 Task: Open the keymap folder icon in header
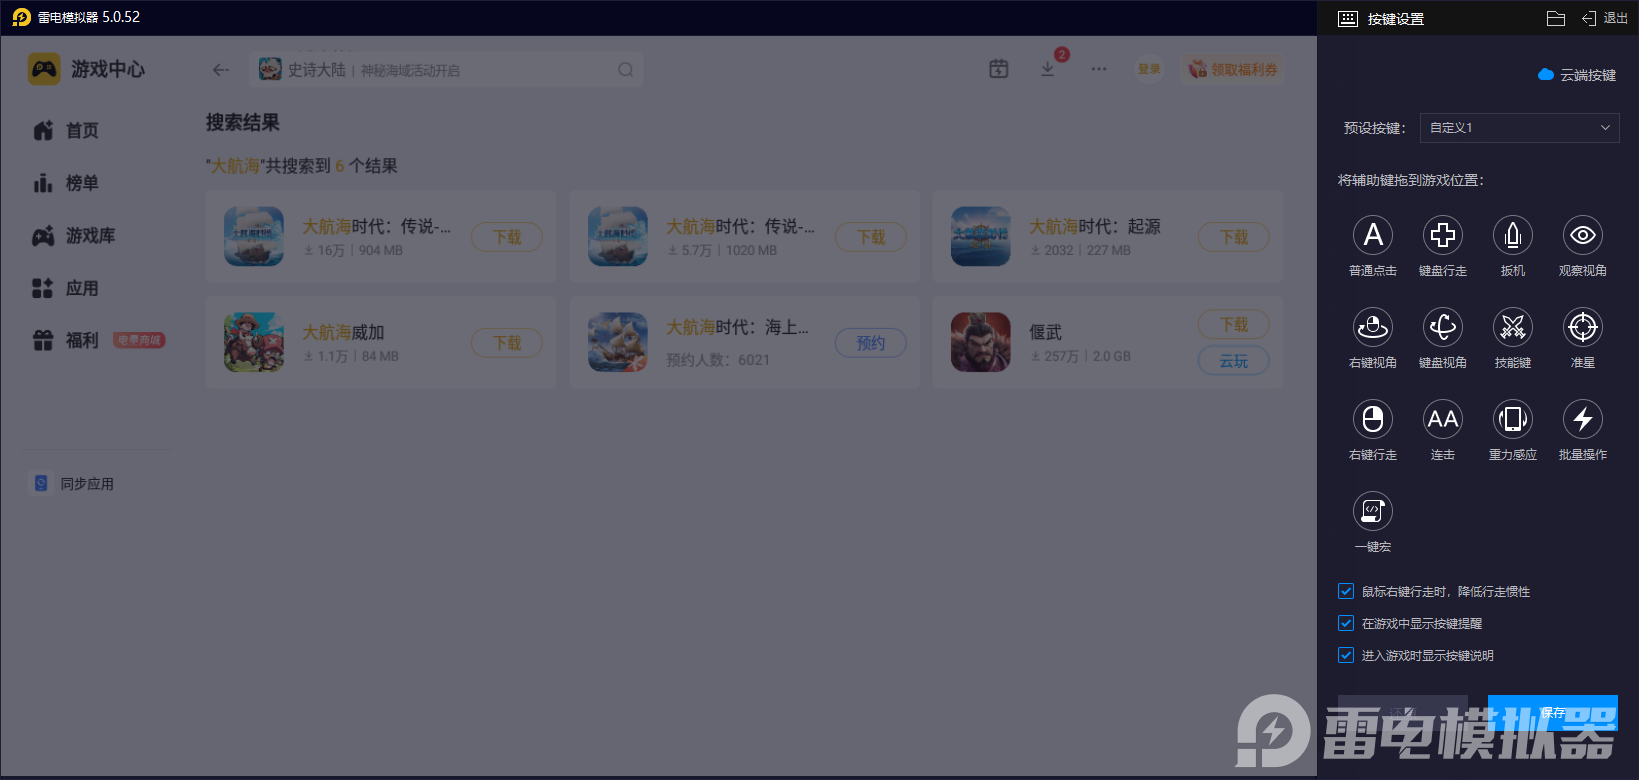[1555, 18]
